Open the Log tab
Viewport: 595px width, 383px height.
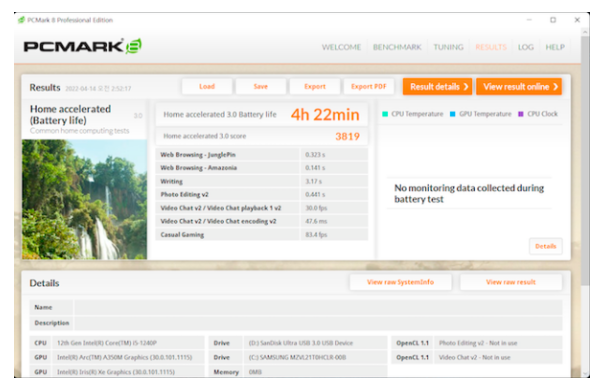pos(526,47)
